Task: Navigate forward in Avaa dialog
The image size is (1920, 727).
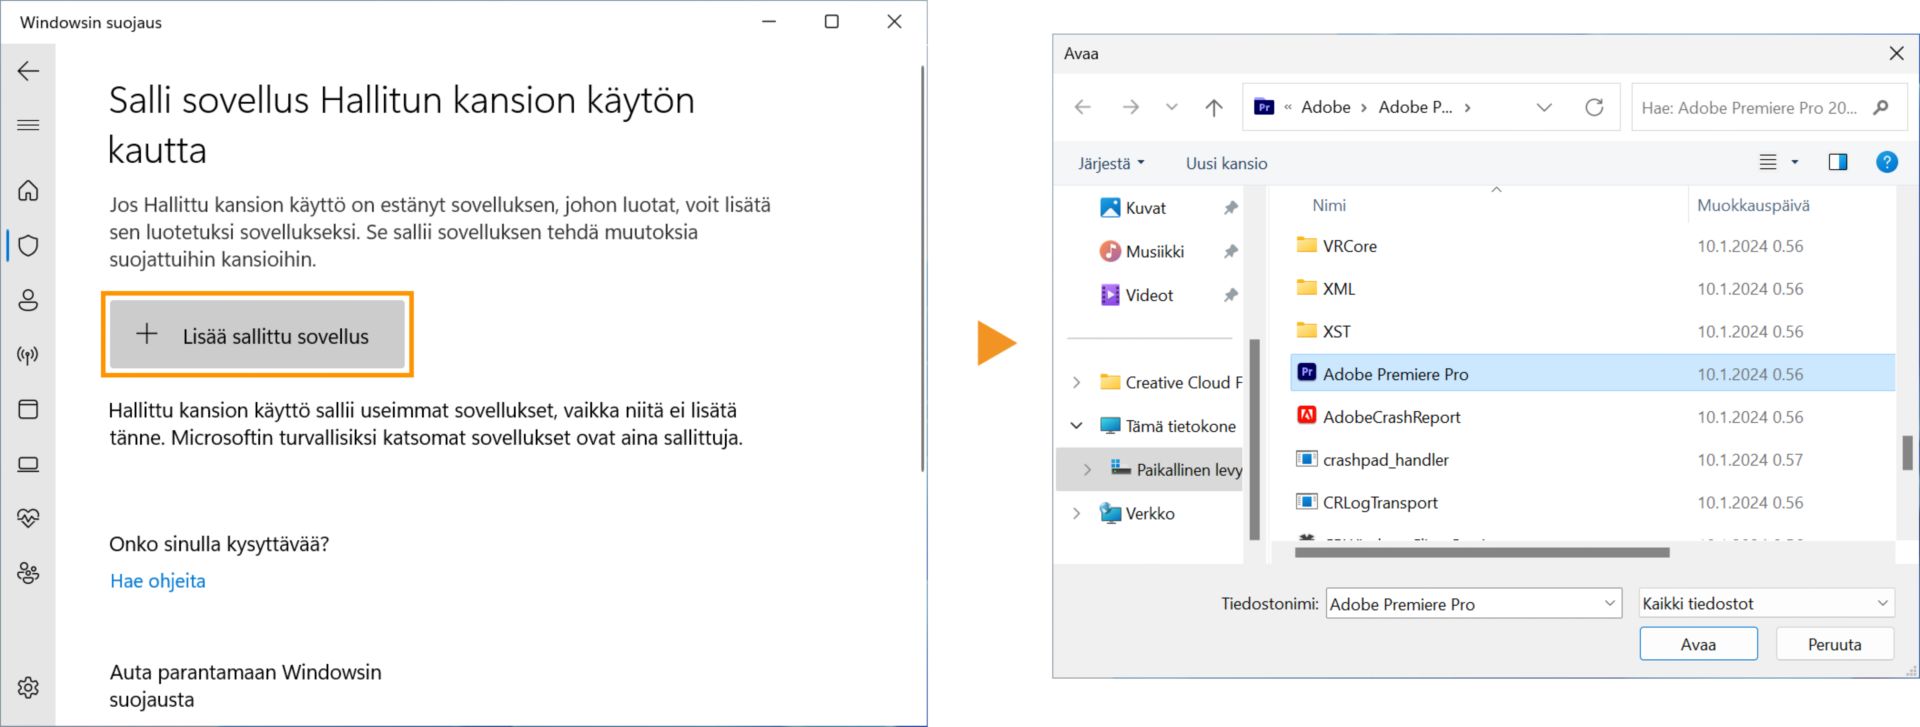Action: 1130,107
